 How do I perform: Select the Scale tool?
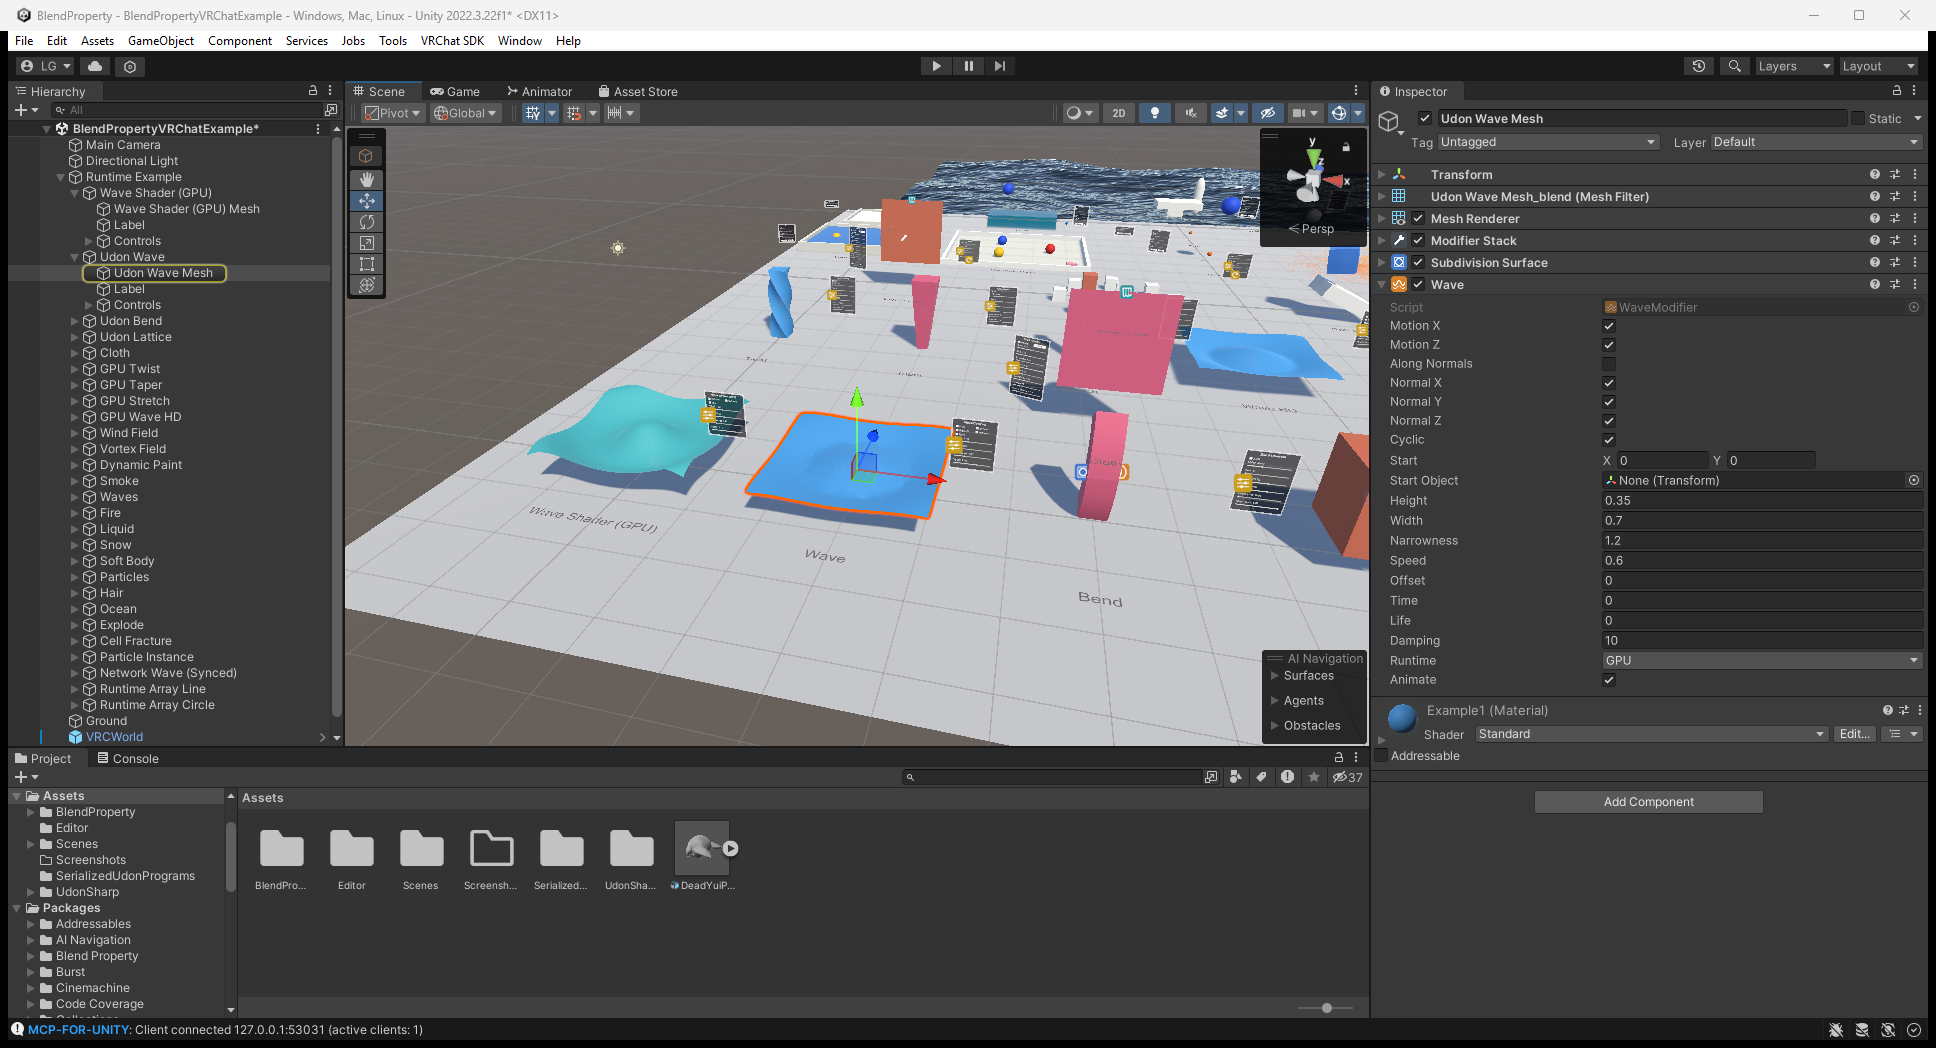point(367,243)
